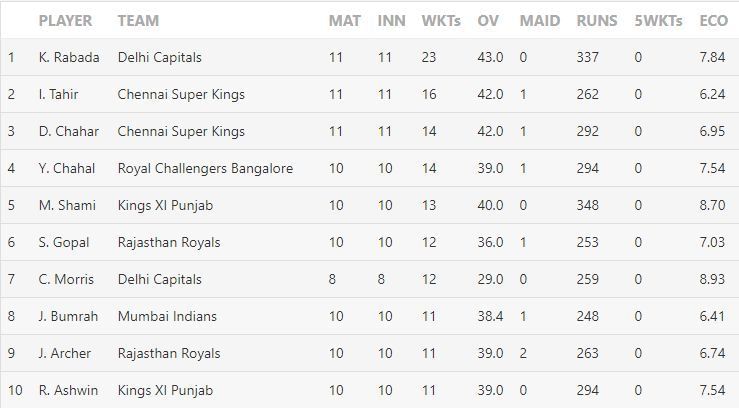
Task: Open I. Tahir player profile
Action: click(58, 95)
